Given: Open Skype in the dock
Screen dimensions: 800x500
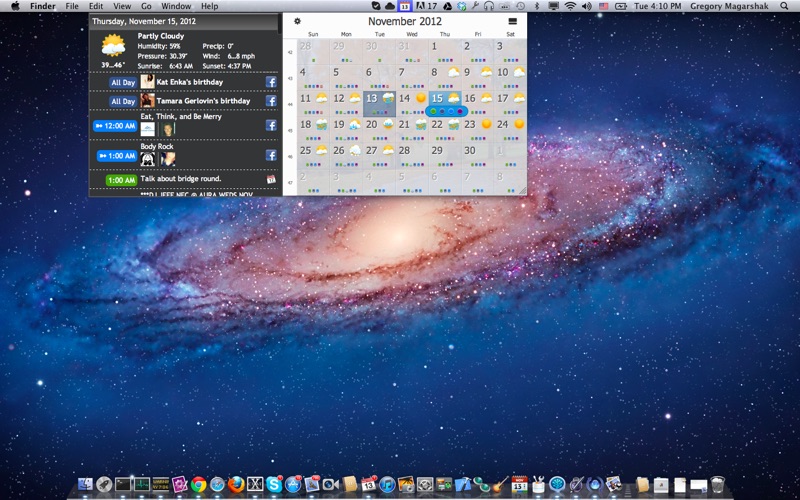Looking at the screenshot, I should (x=274, y=484).
